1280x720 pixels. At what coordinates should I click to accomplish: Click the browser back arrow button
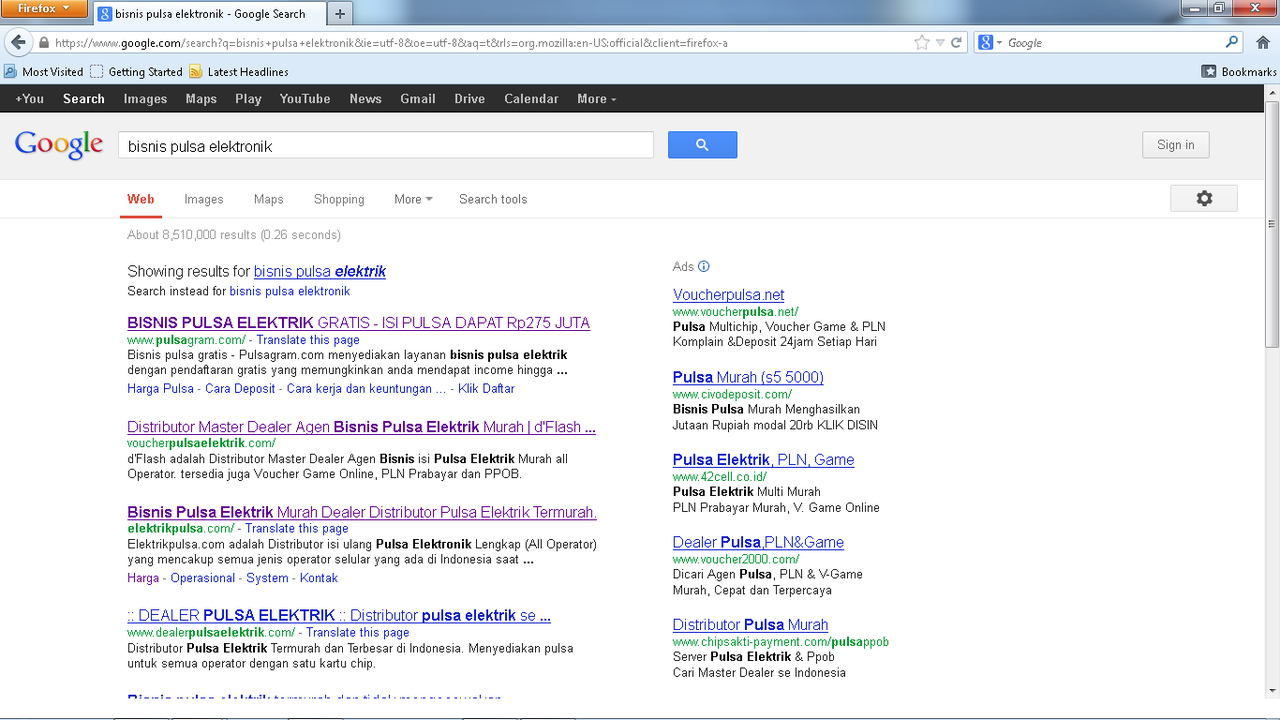[18, 43]
